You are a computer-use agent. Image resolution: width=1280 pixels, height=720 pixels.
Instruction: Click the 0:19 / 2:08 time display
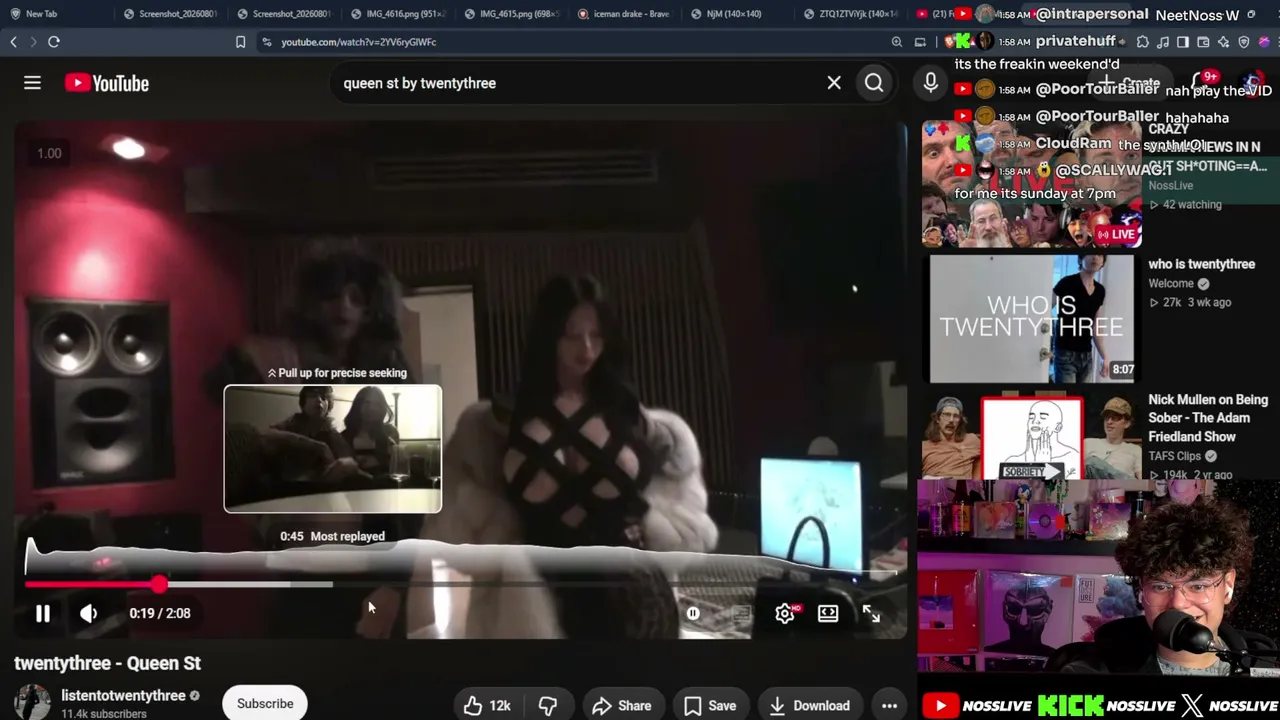coord(160,614)
